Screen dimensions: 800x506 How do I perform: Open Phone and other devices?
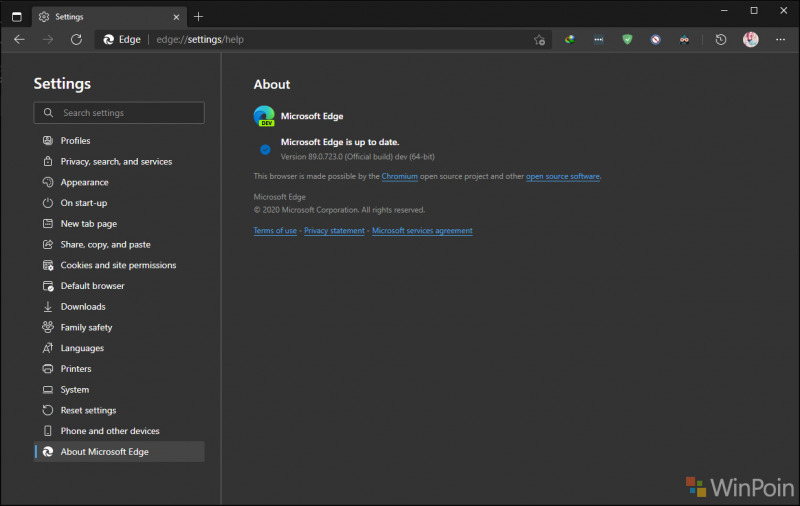point(119,431)
